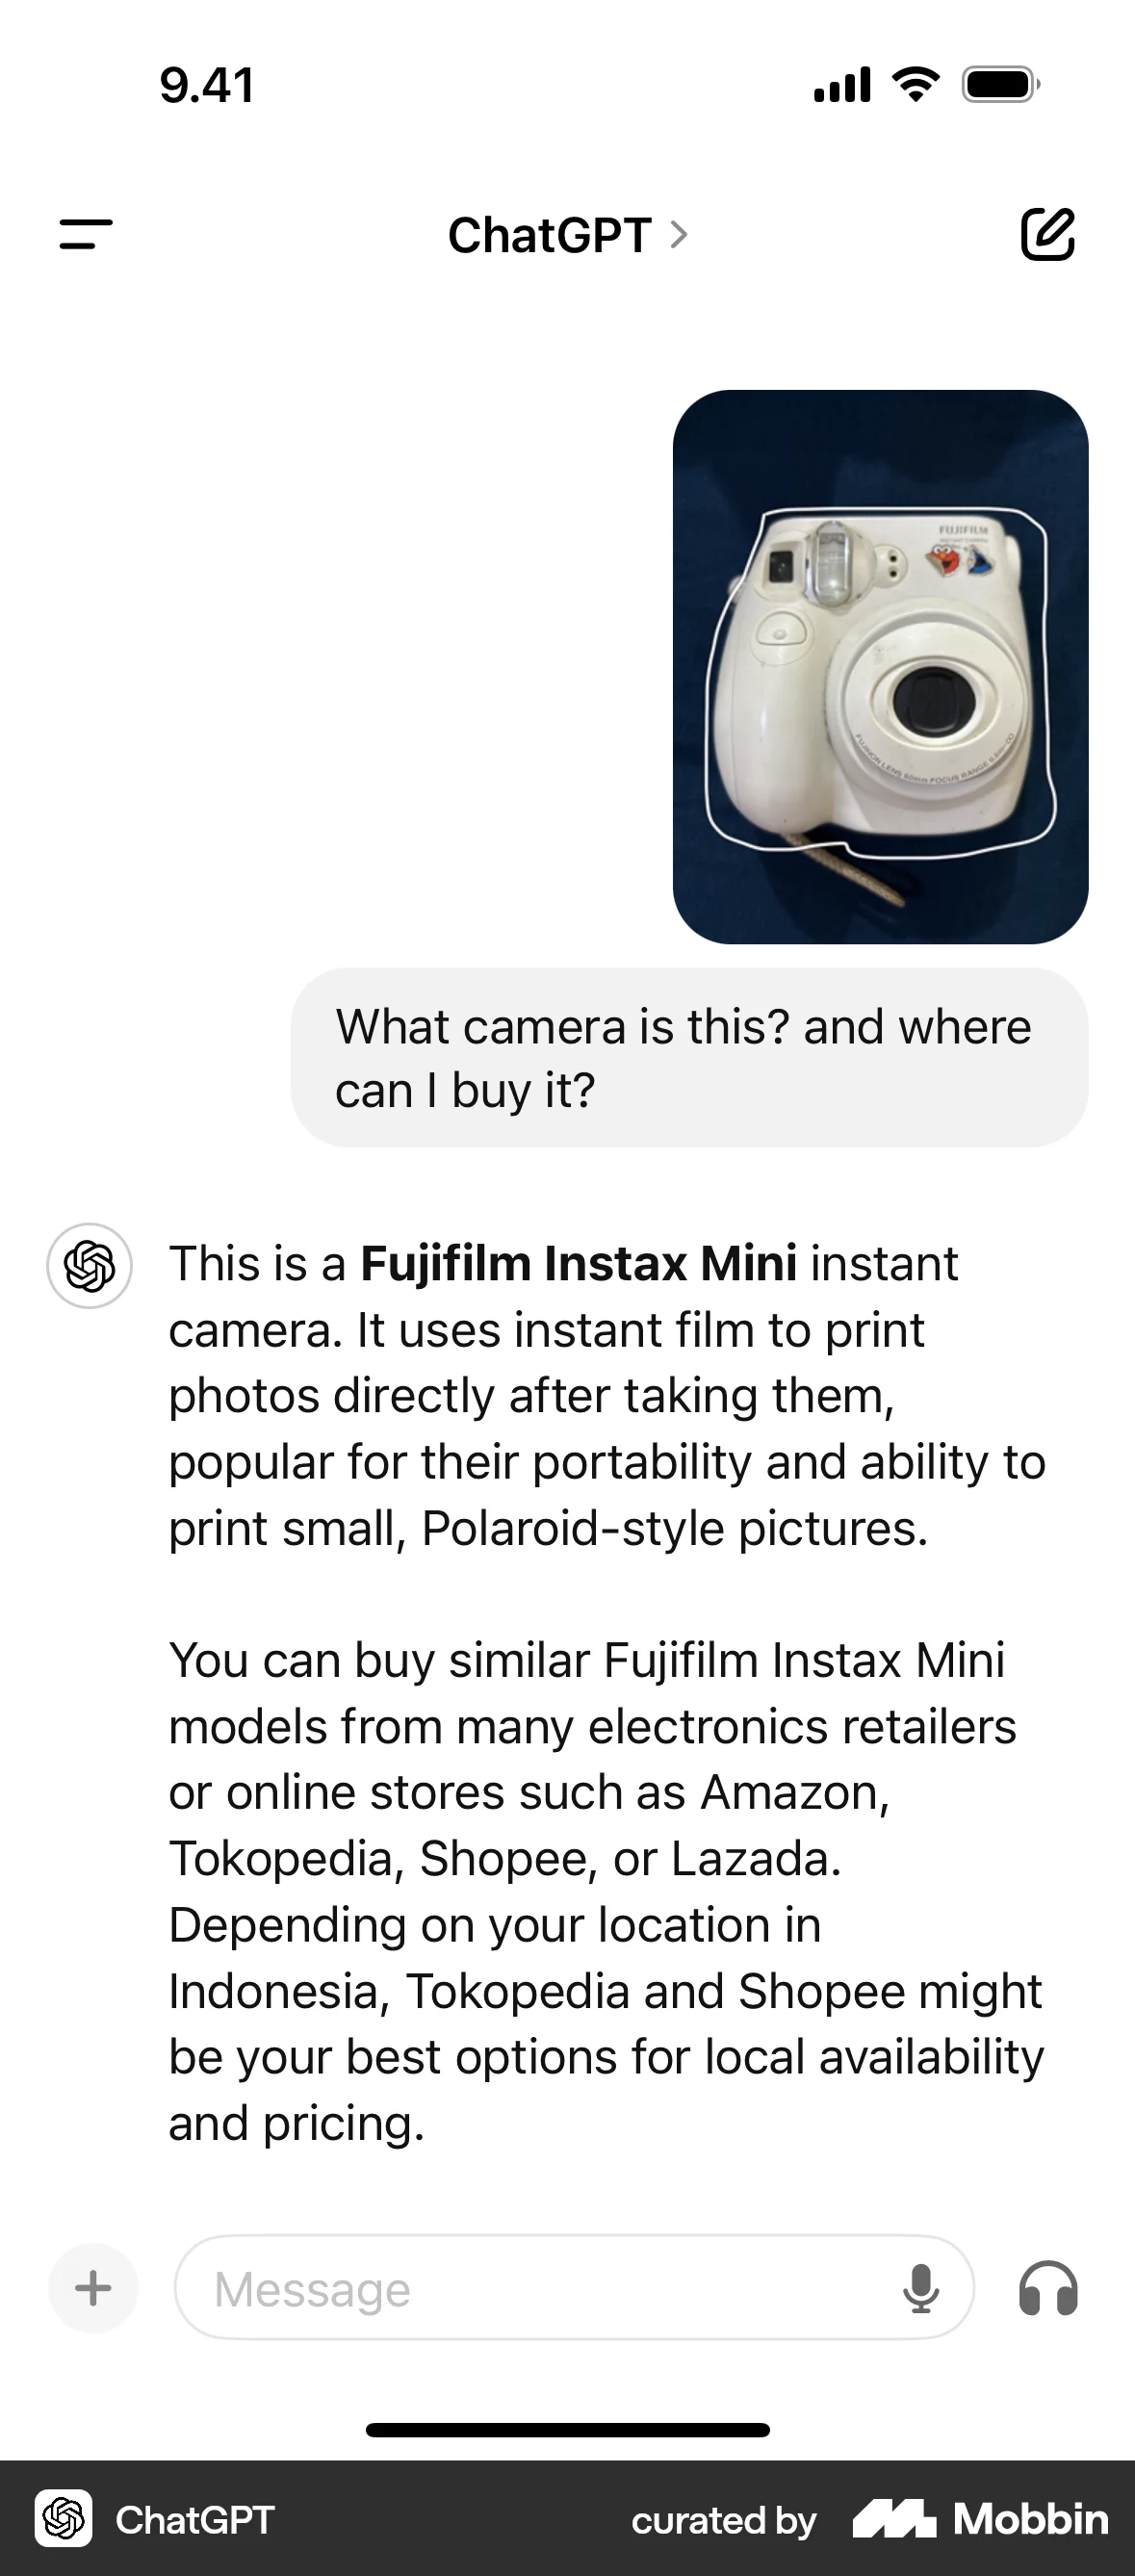The height and width of the screenshot is (2576, 1135).
Task: Select bold Fujifilm Instax Mini text
Action: pyautogui.click(x=578, y=1263)
